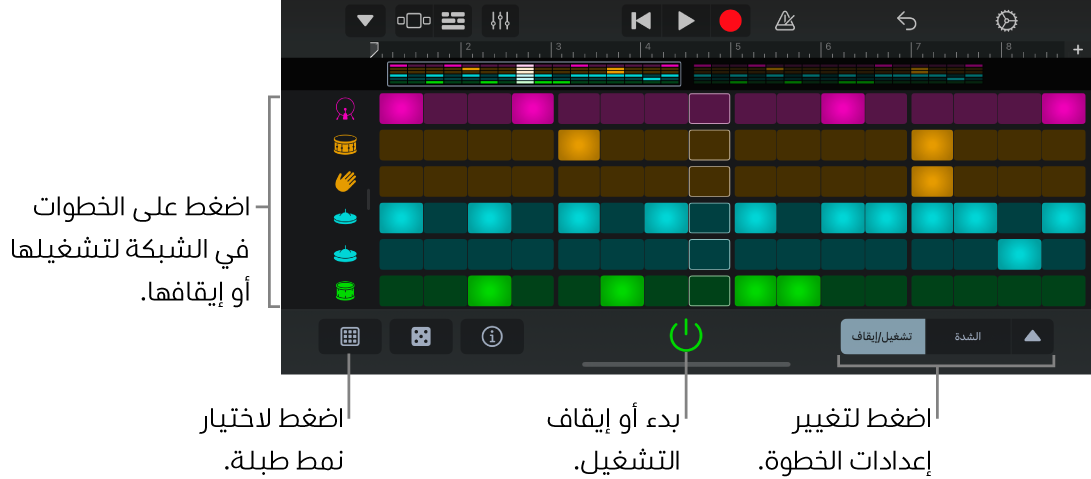The width and height of the screenshot is (1091, 479).
Task: Select the orange snare drum row icon
Action: tap(345, 146)
